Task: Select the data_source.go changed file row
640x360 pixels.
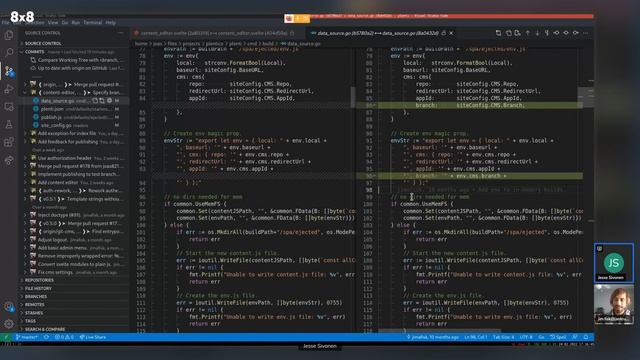Action: (x=75, y=100)
